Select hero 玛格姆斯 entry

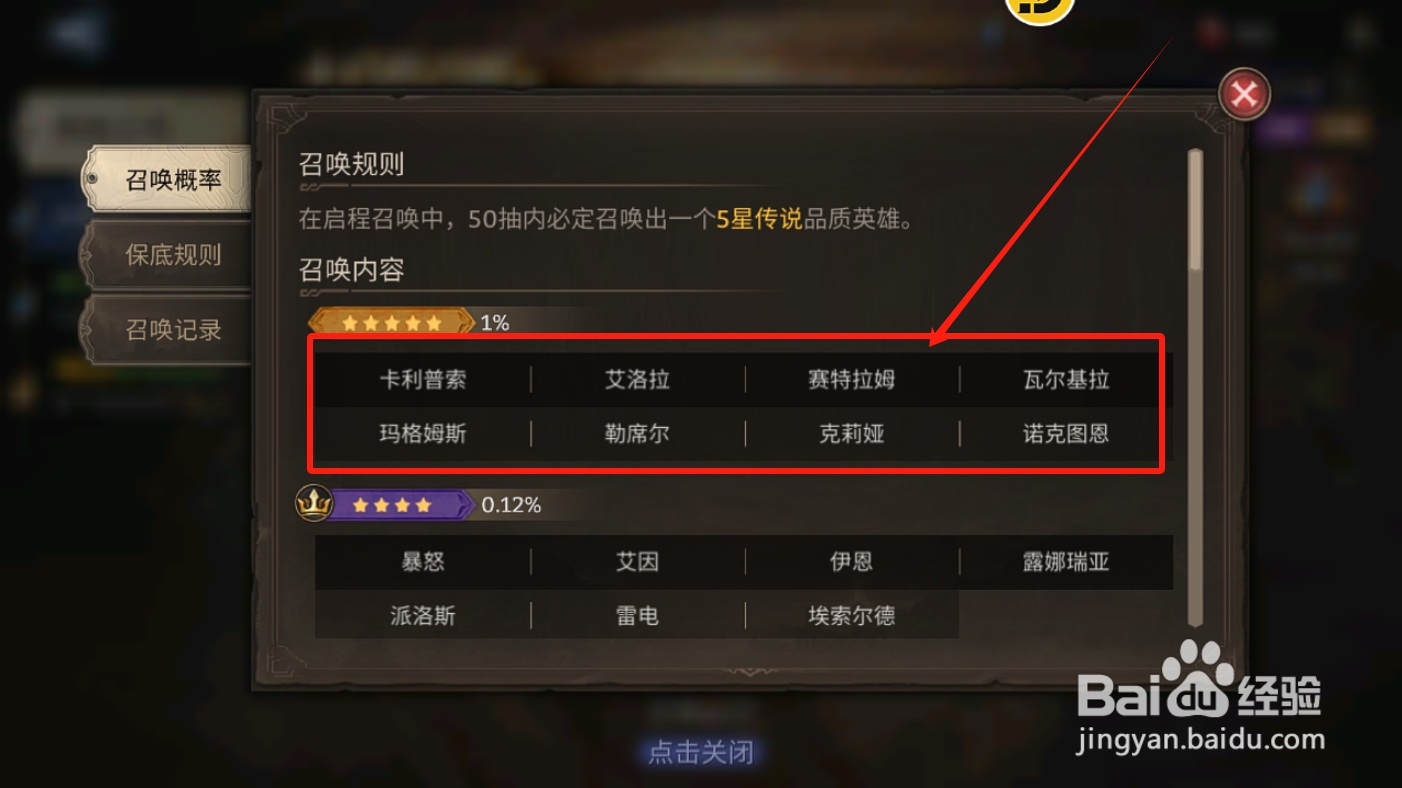click(423, 434)
